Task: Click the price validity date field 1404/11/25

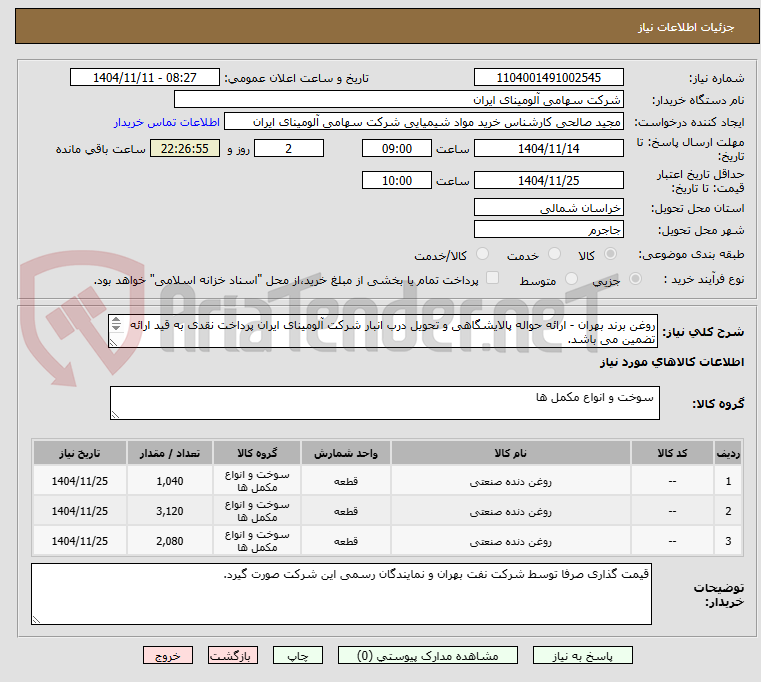Action: coord(548,181)
